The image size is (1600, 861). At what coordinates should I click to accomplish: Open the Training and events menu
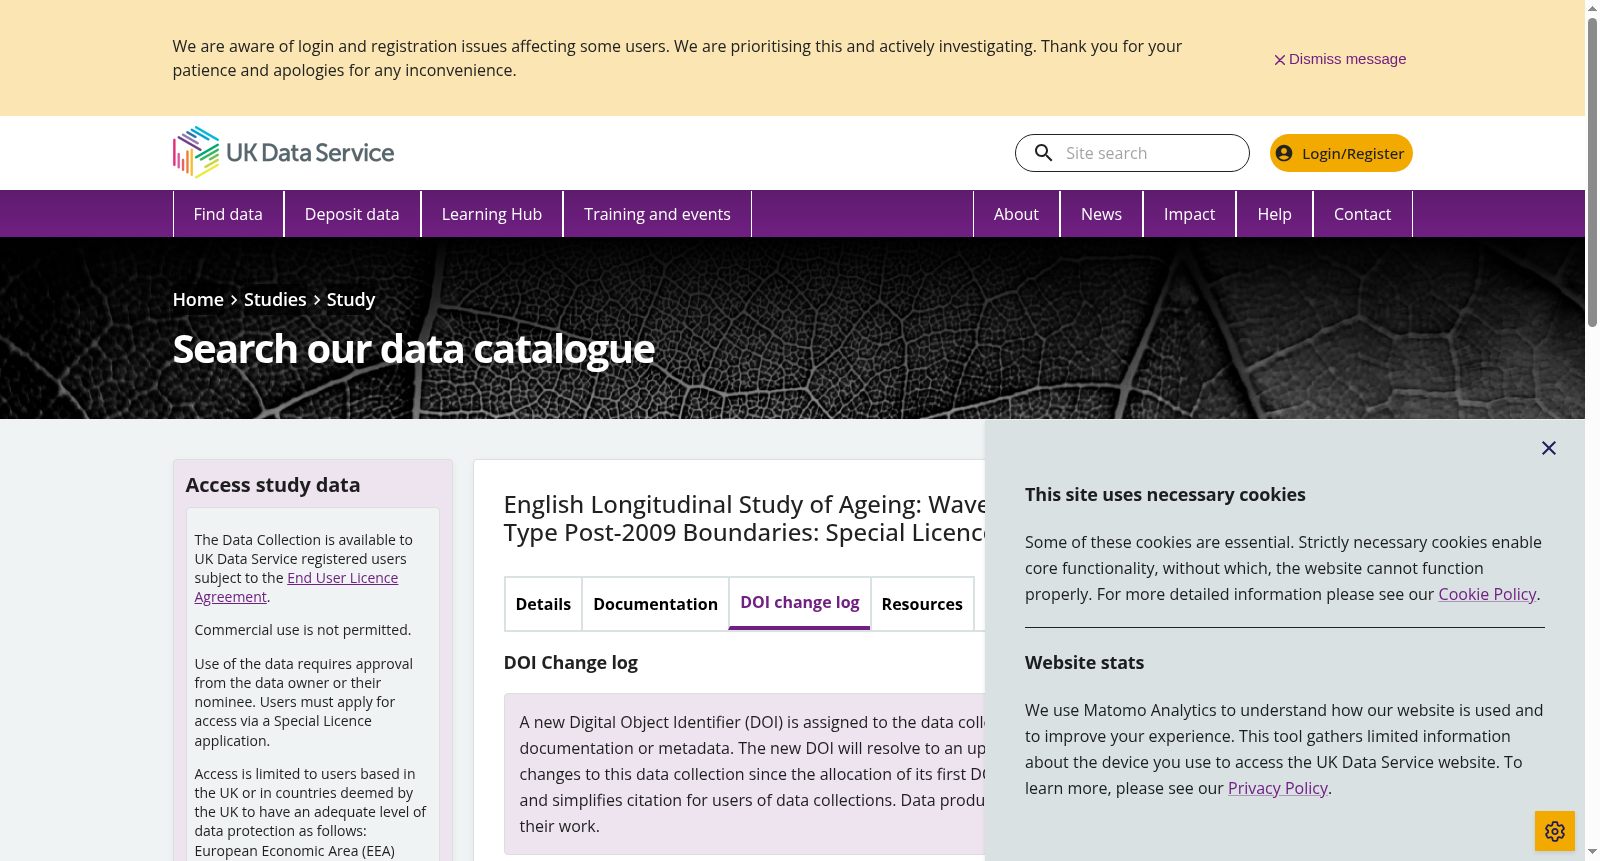(657, 214)
